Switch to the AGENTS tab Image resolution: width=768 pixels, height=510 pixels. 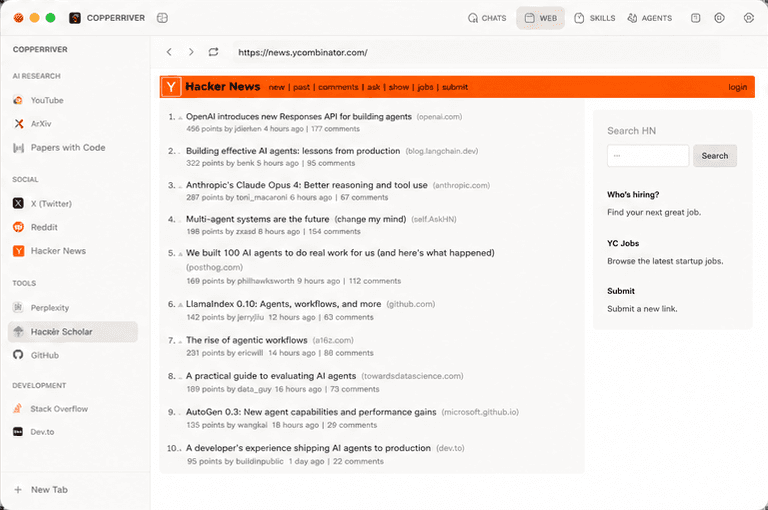[x=650, y=18]
